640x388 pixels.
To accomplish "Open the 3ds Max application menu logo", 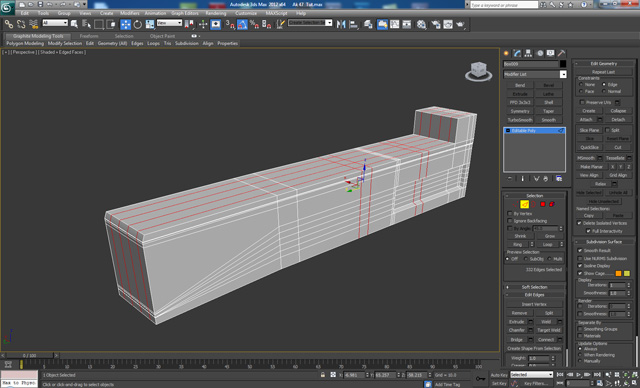I will [x=7, y=7].
